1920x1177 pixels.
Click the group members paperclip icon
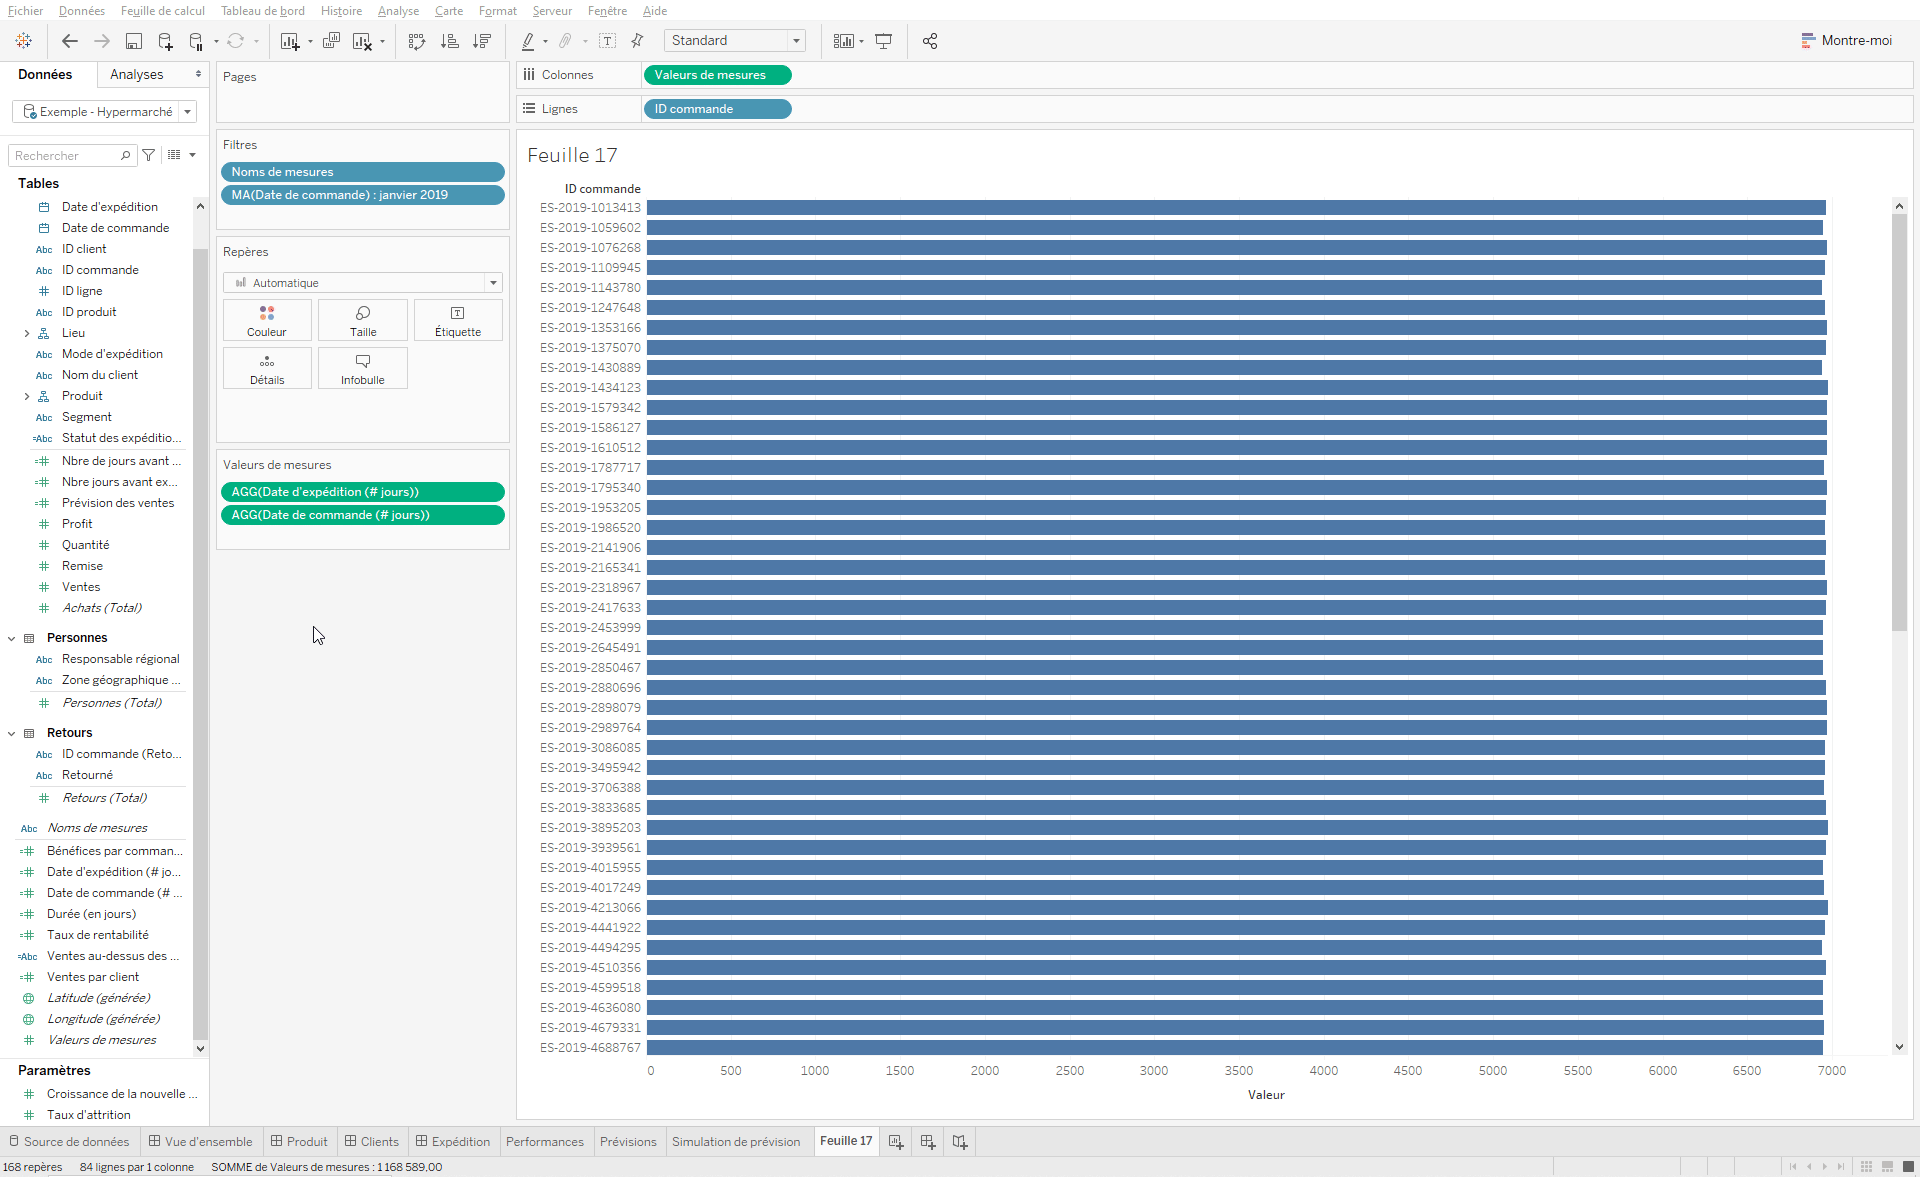pyautogui.click(x=566, y=41)
